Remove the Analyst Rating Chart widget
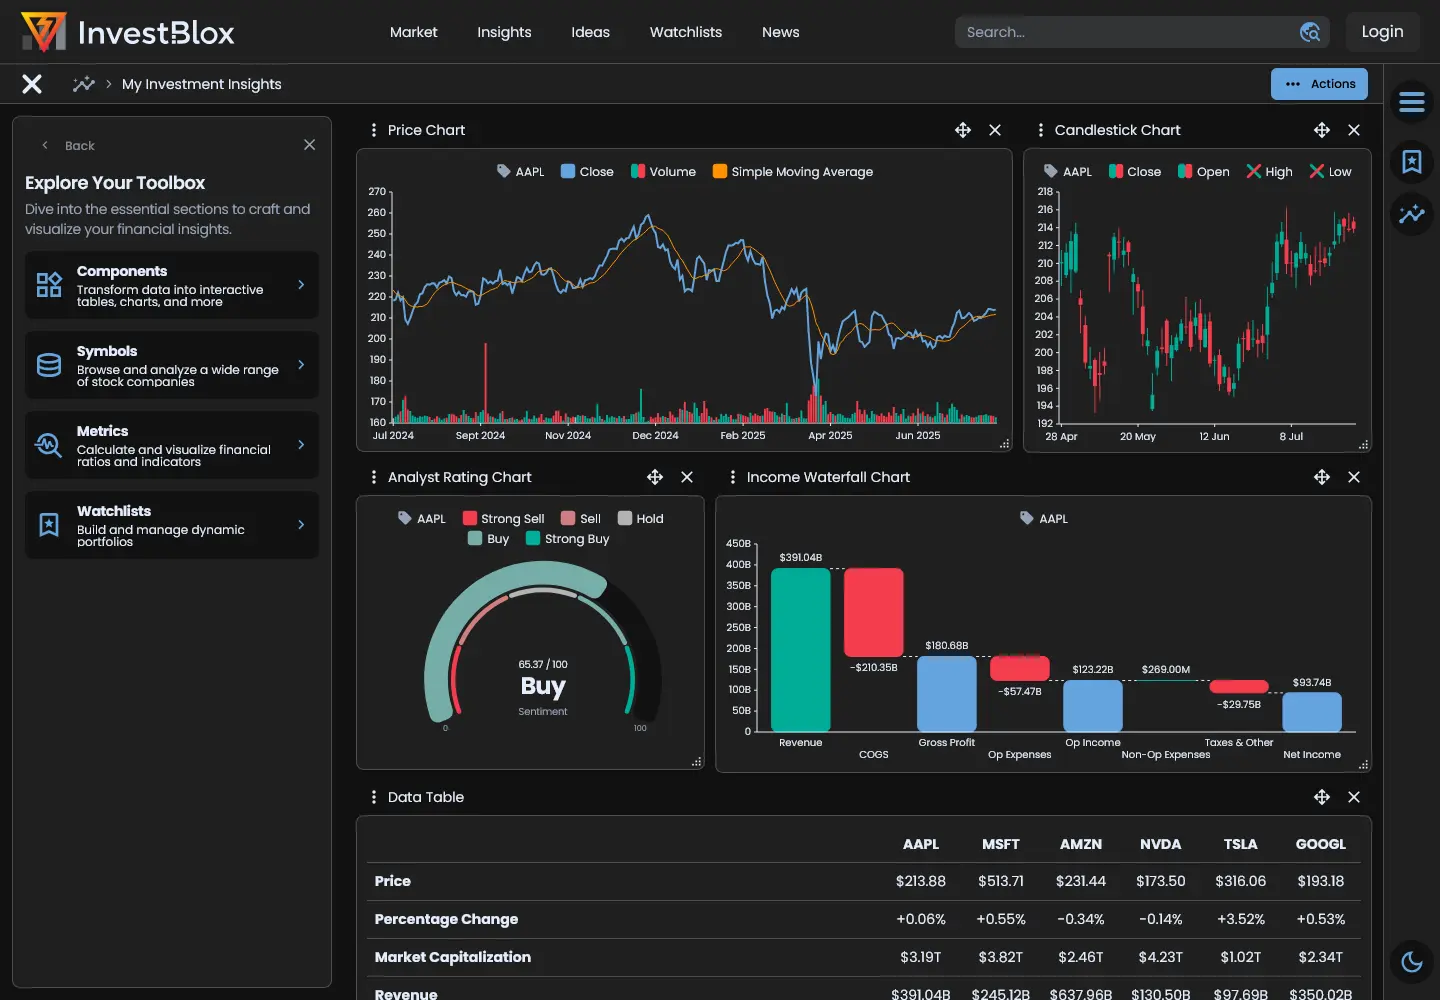This screenshot has height=1000, width=1440. point(687,477)
